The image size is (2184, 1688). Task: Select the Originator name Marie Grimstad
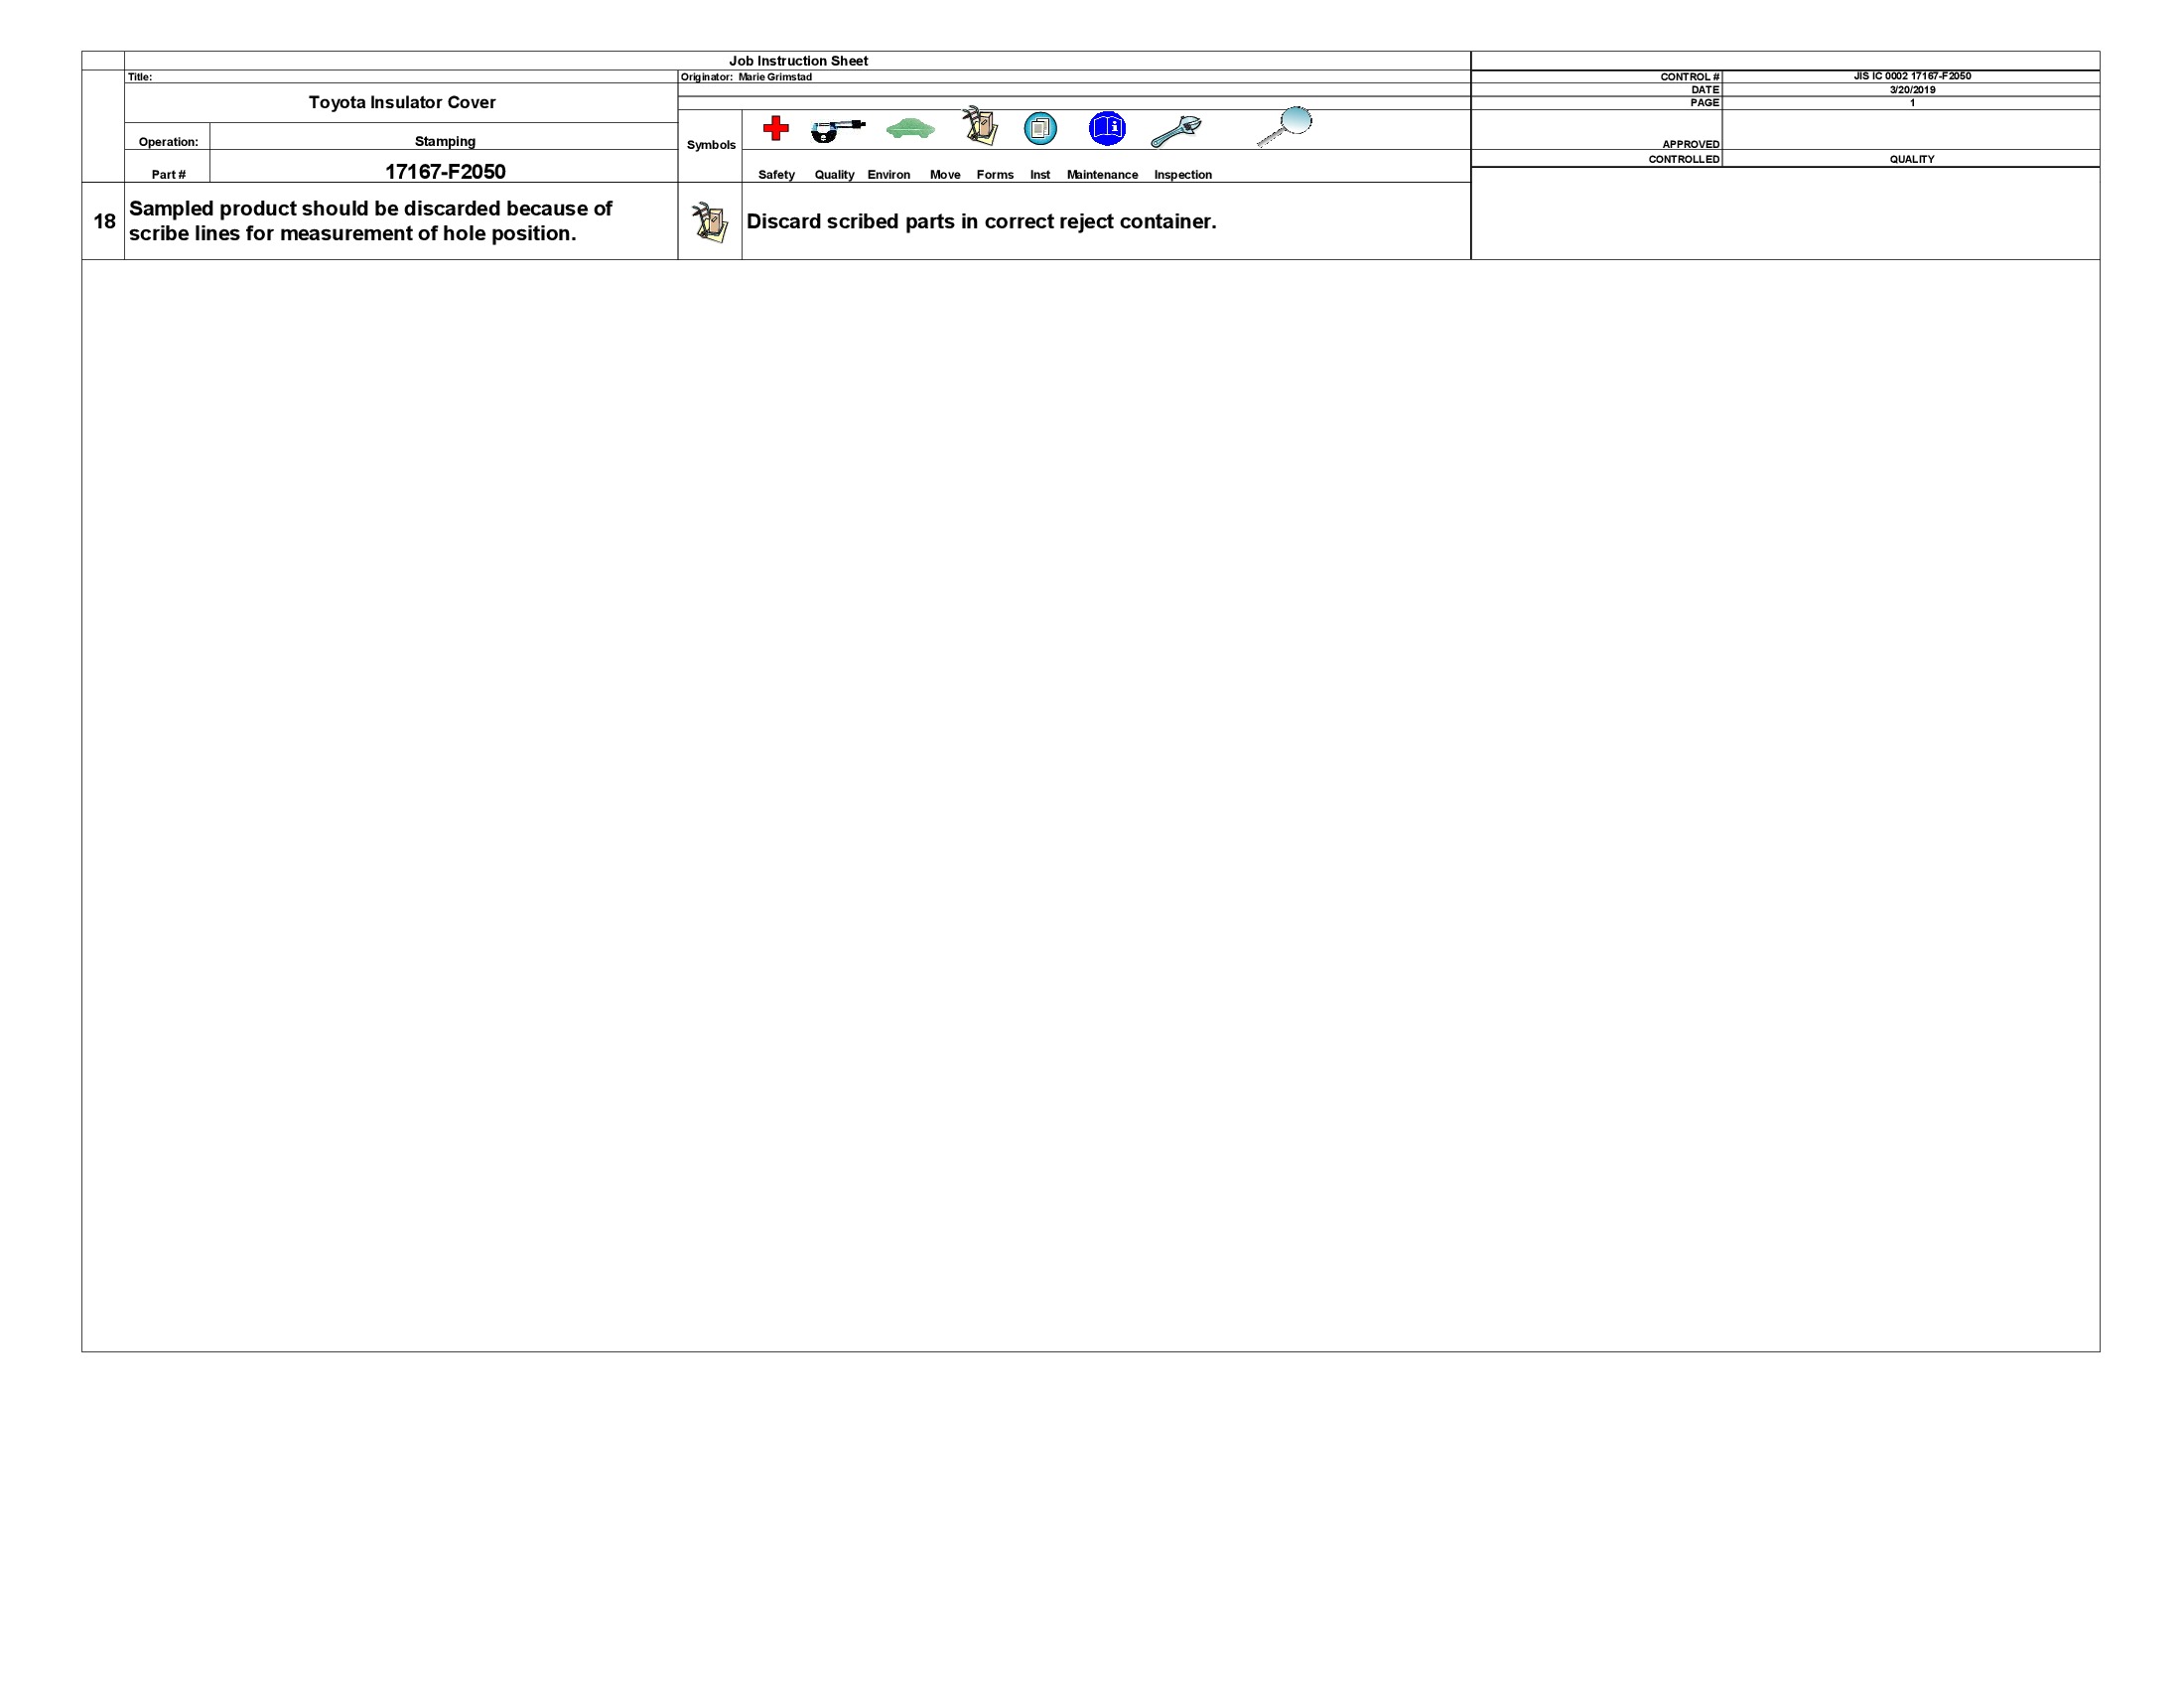747,75
